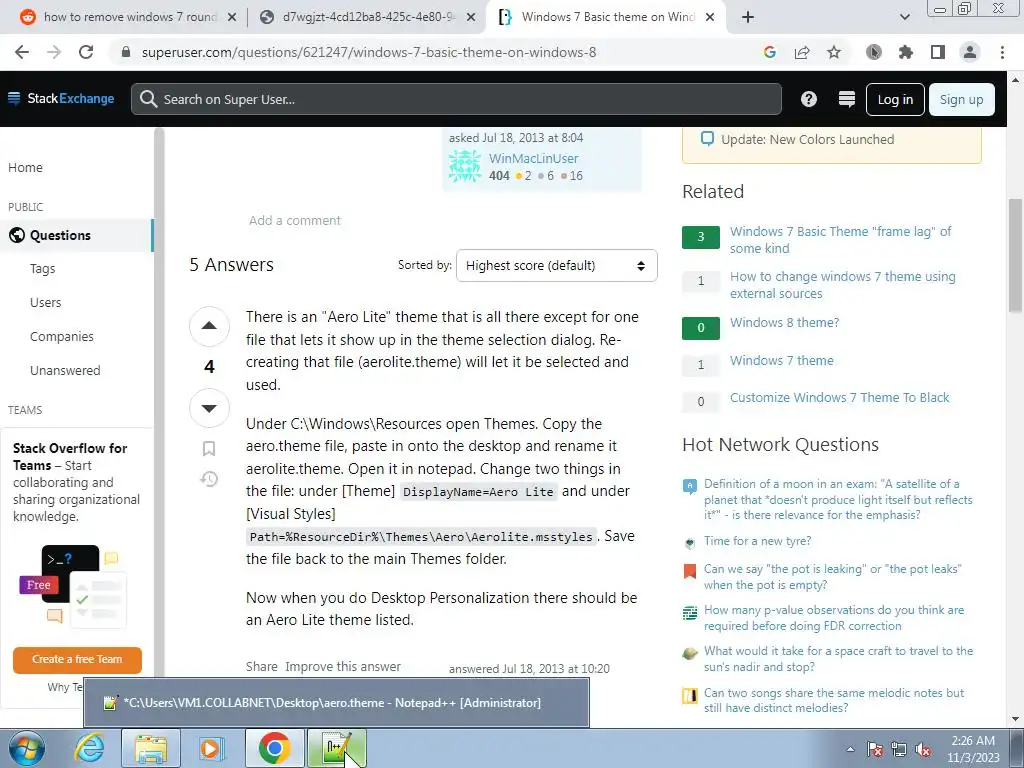The width and height of the screenshot is (1024, 768).
Task: Click the Sign up button
Action: [961, 99]
